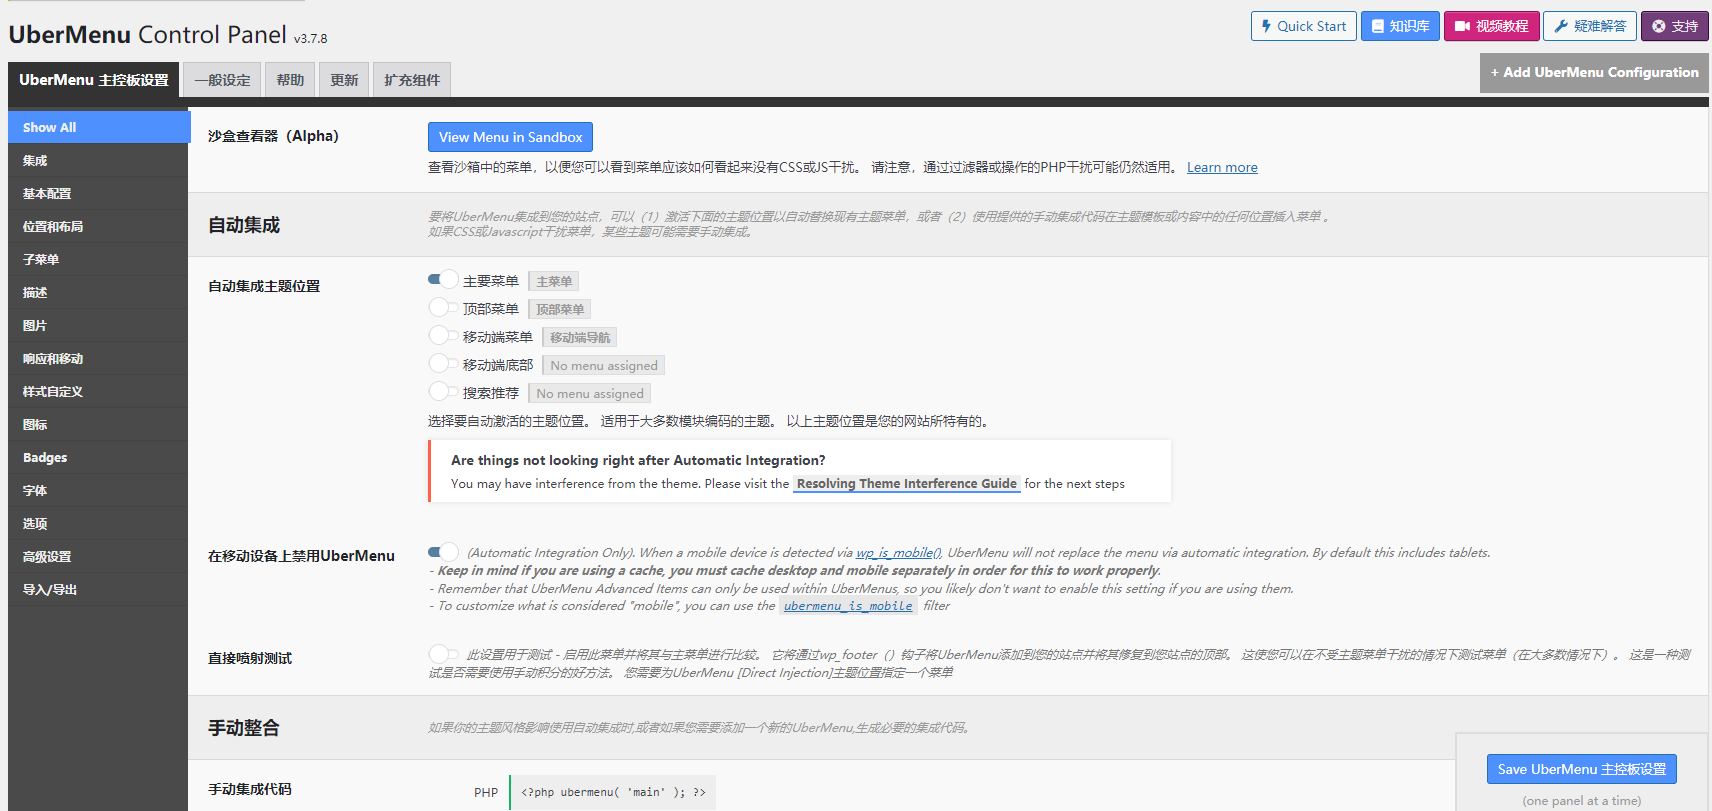Click Save UberMenu 主控板设置 button
The image size is (1712, 811).
tap(1581, 769)
